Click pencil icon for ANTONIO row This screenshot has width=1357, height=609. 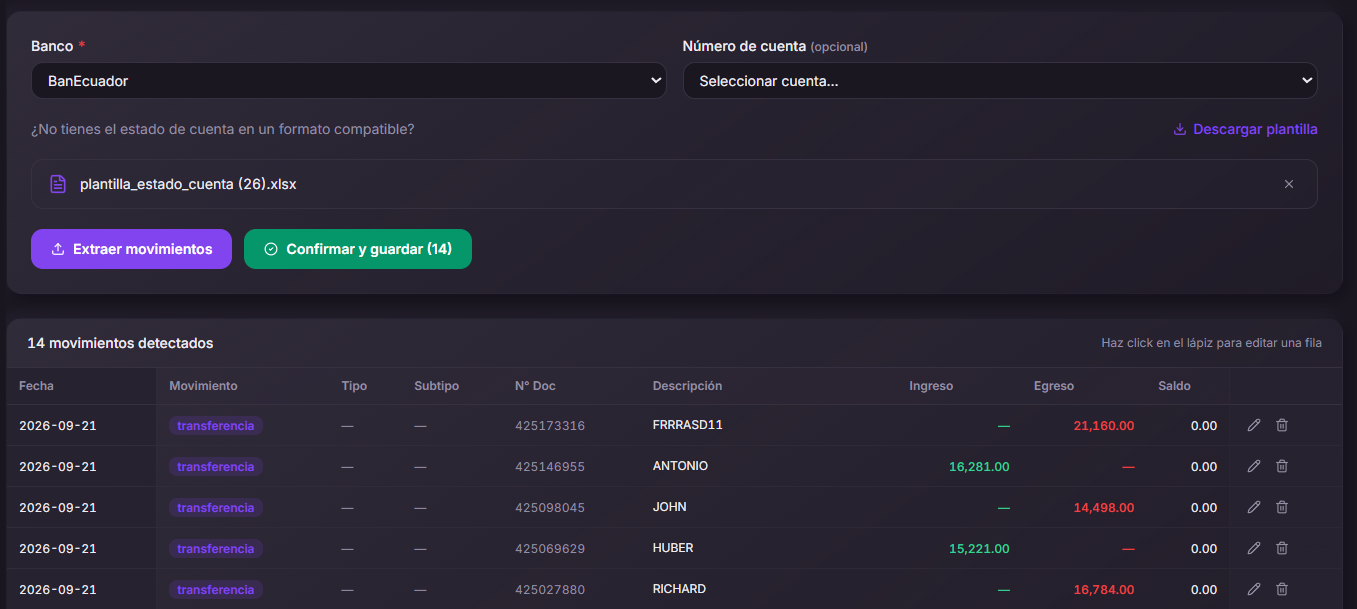click(1254, 466)
